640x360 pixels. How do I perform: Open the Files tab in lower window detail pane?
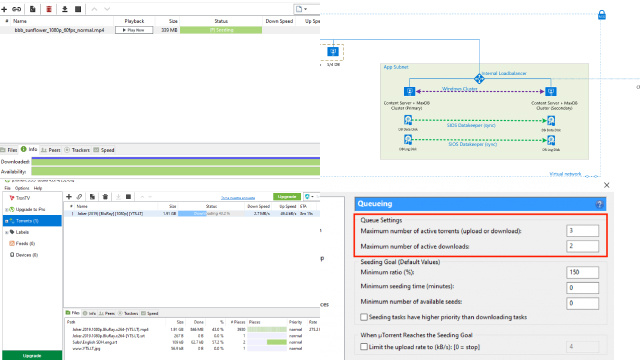73,313
